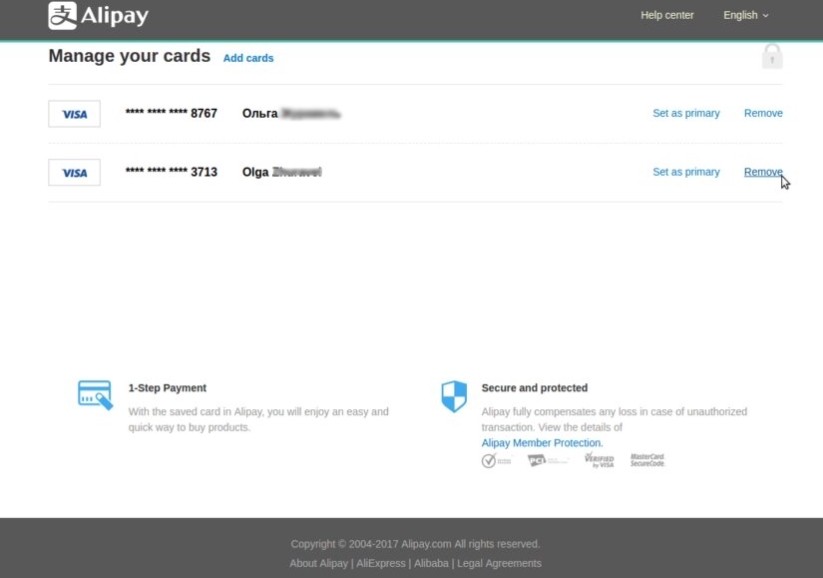This screenshot has height=578, width=823.
Task: Click the Add cards link
Action: (x=248, y=58)
